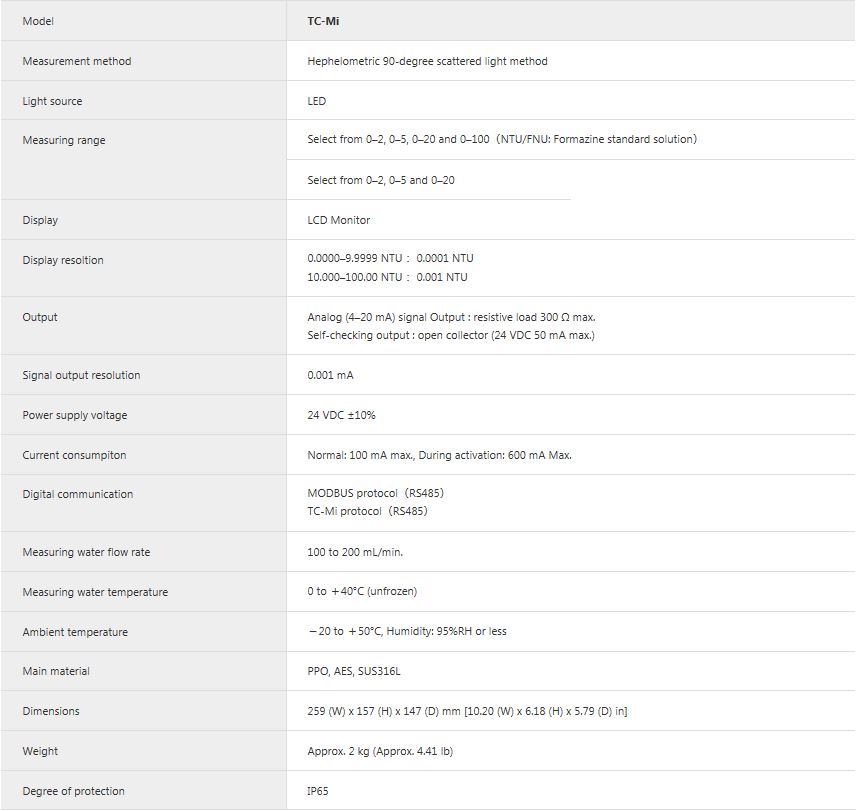Screen dimensions: 860x811
Task: Click the Dimensions 259 x 157 x 147 value
Action: pos(467,711)
